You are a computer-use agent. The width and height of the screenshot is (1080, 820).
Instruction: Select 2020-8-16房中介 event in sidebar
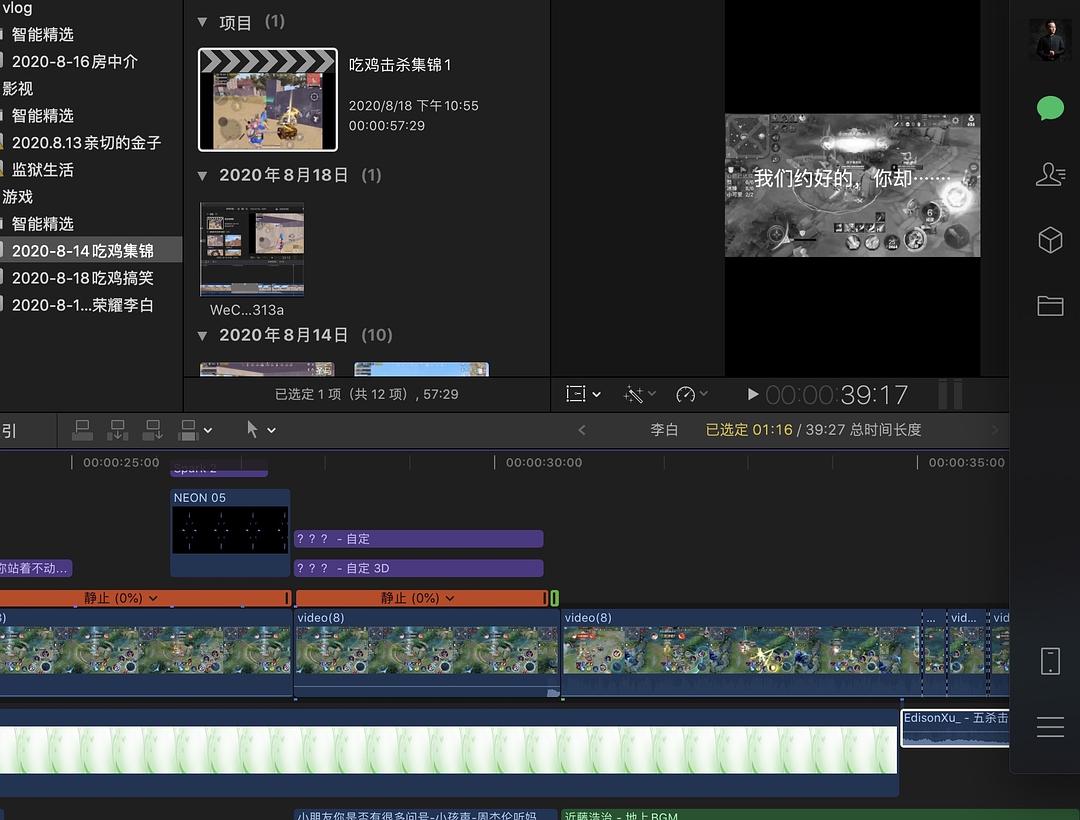coord(74,62)
